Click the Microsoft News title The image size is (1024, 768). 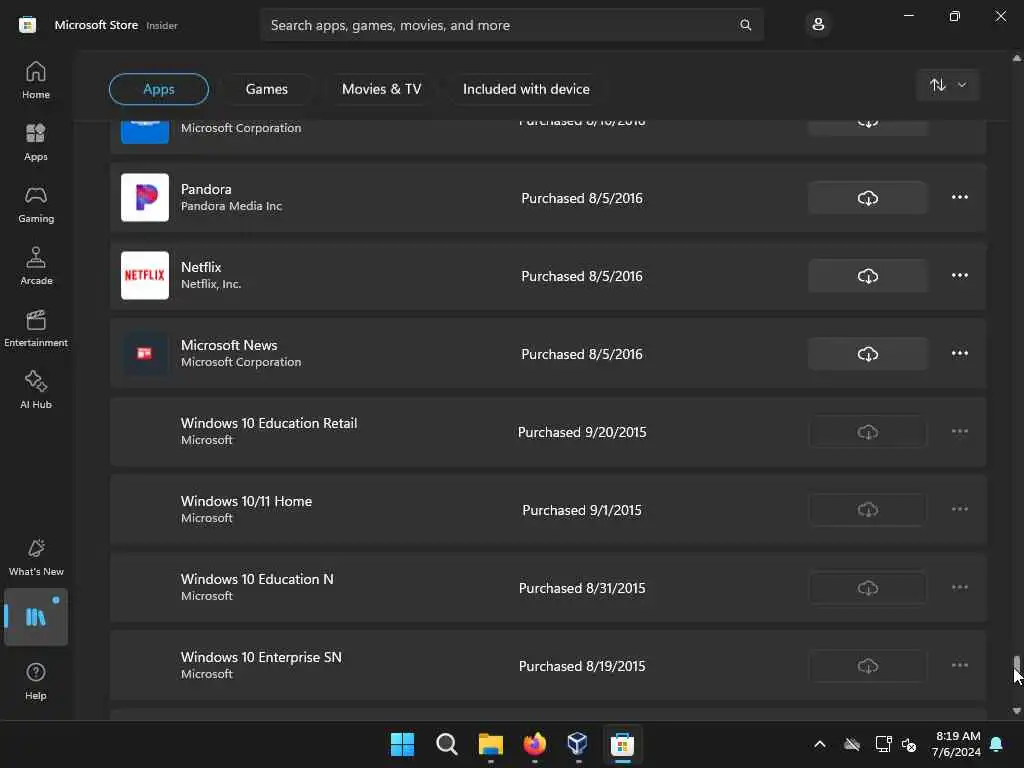pos(229,345)
